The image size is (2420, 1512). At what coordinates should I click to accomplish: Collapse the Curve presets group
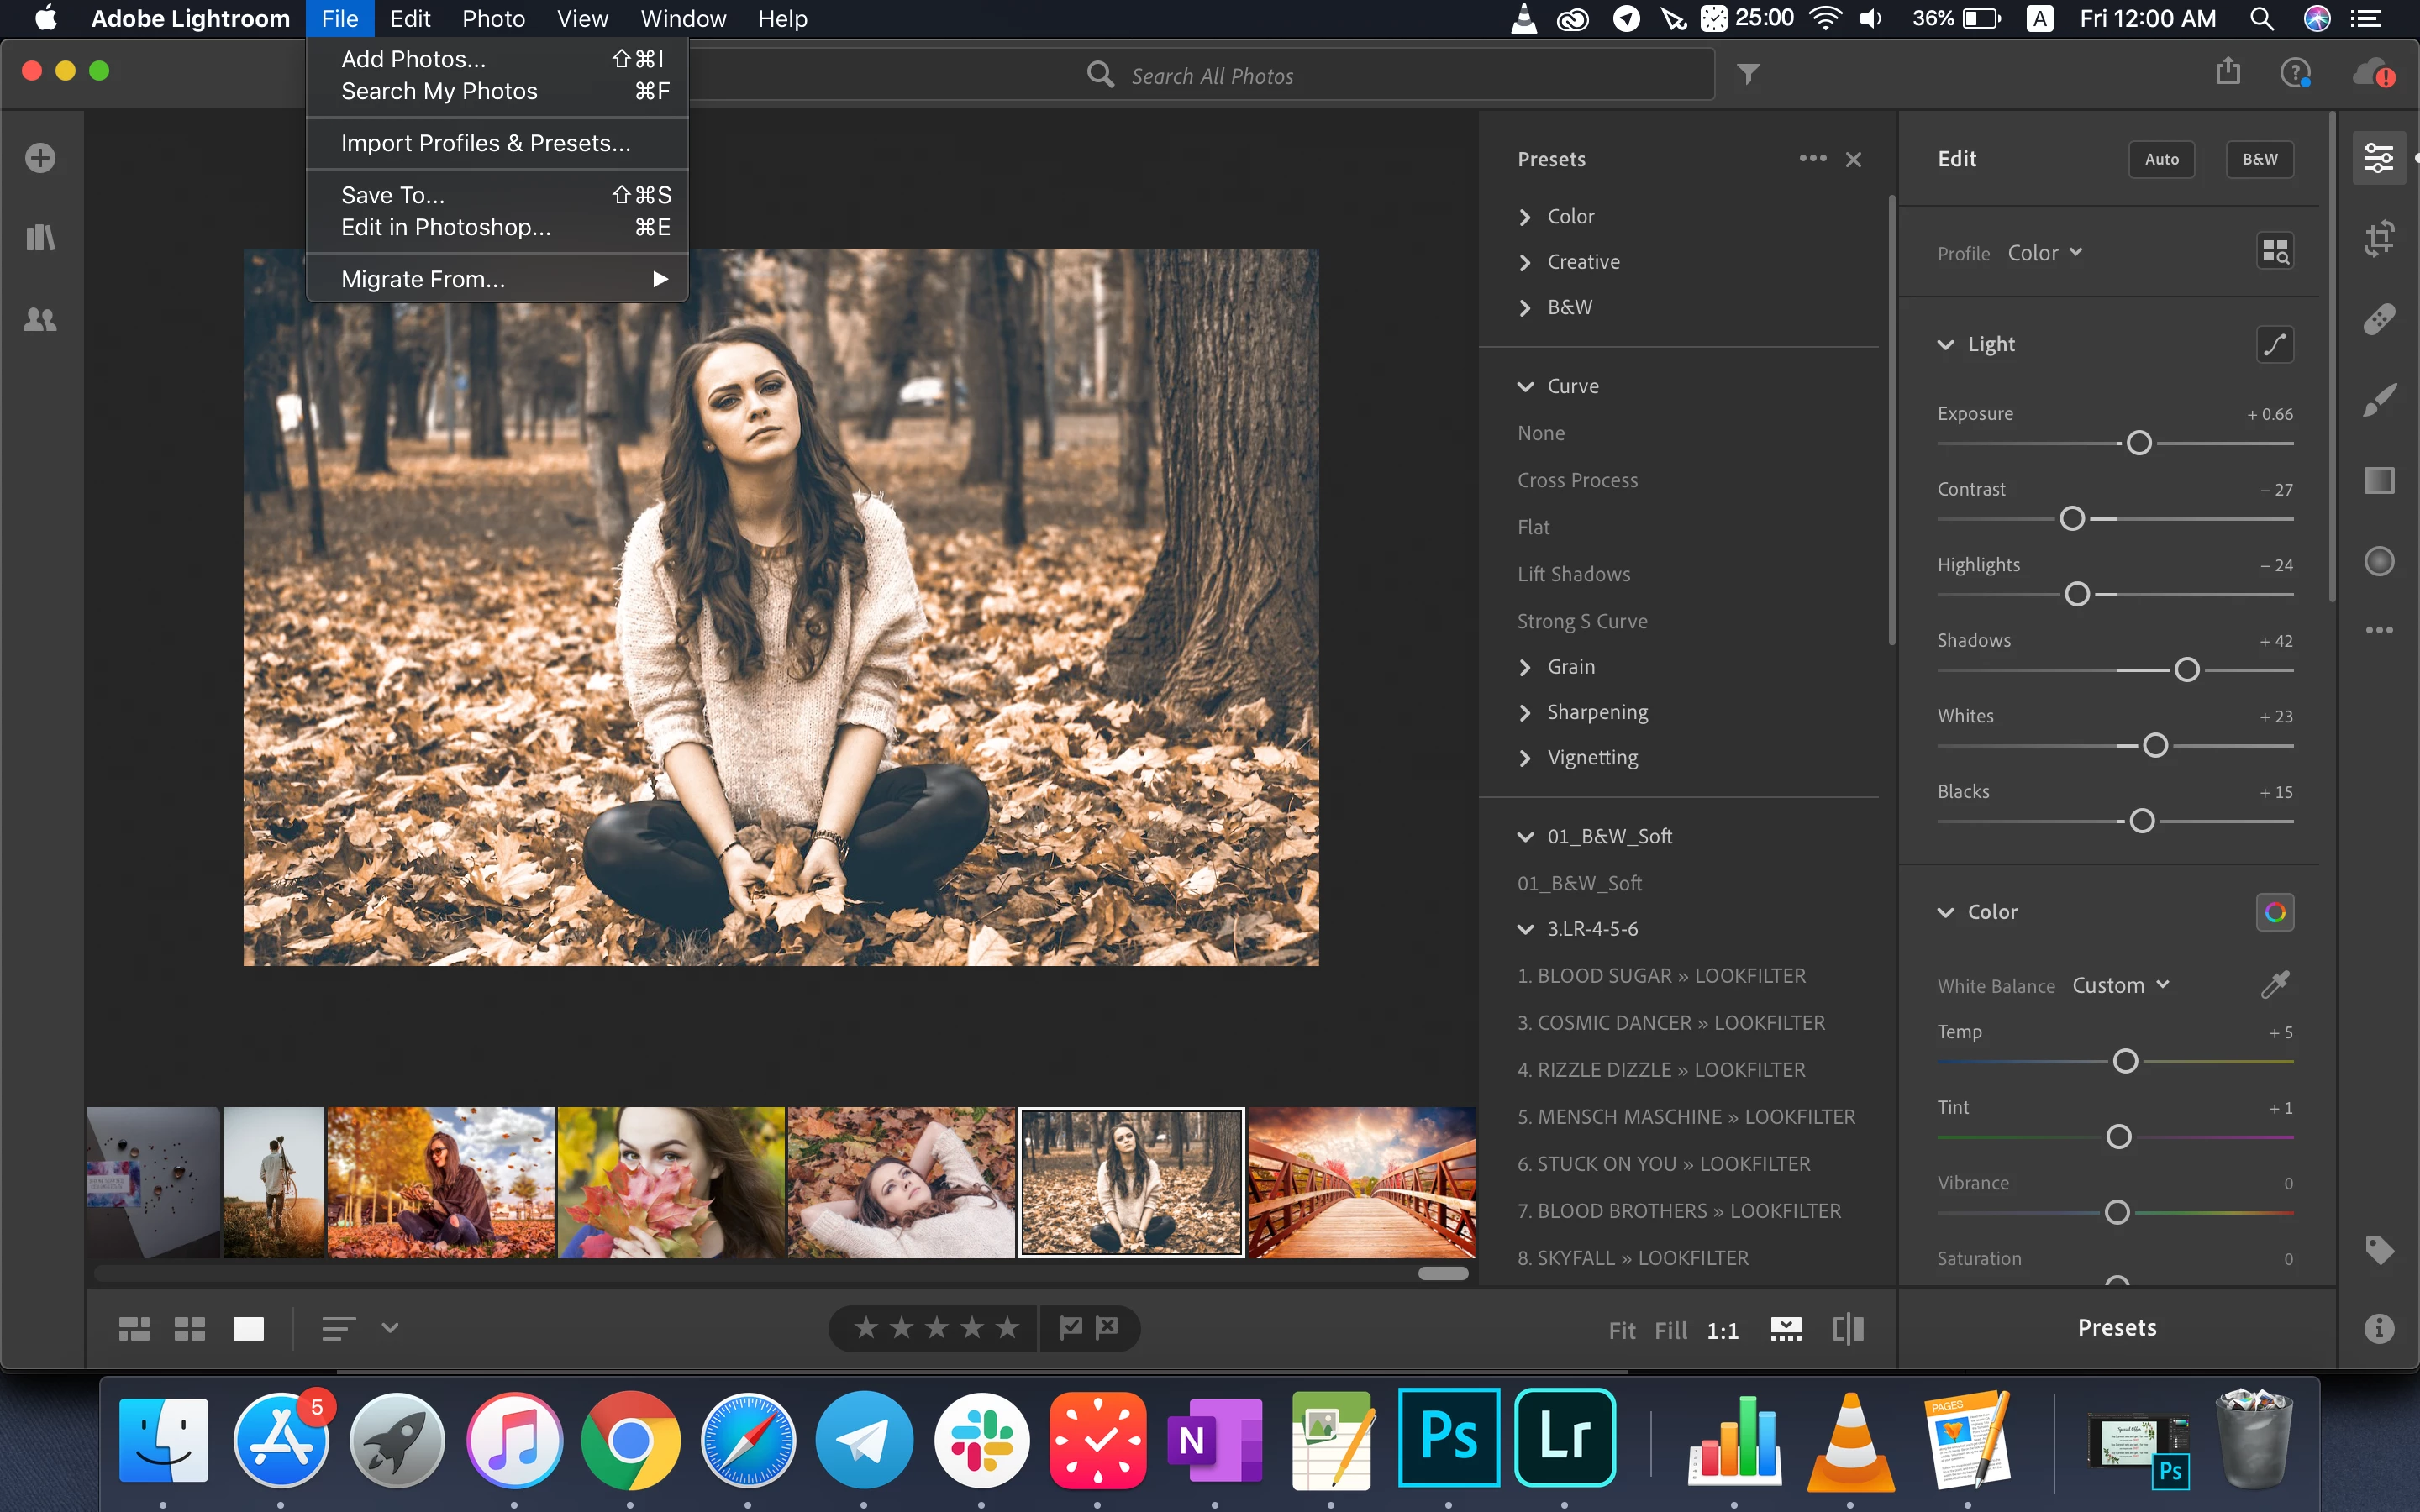pos(1526,386)
